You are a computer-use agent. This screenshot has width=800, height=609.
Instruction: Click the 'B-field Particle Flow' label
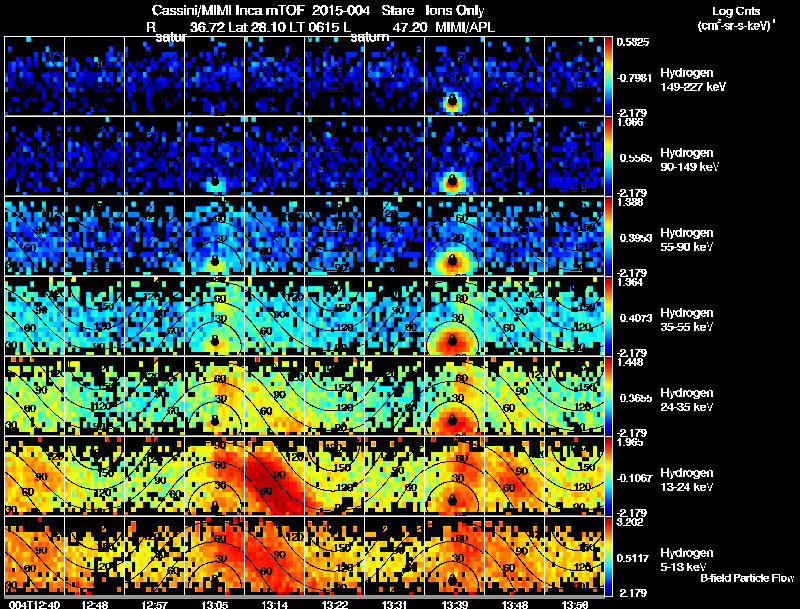coord(747,578)
